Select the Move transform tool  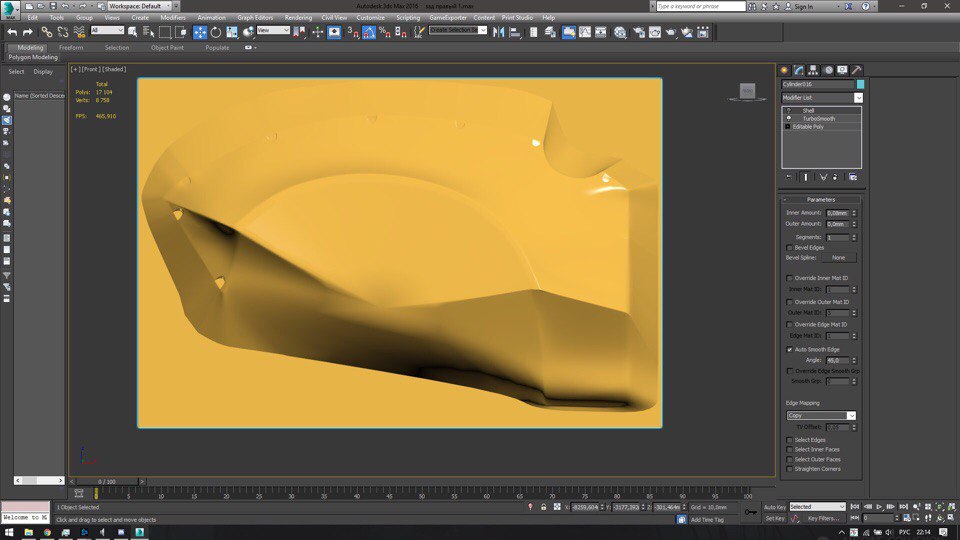(200, 32)
